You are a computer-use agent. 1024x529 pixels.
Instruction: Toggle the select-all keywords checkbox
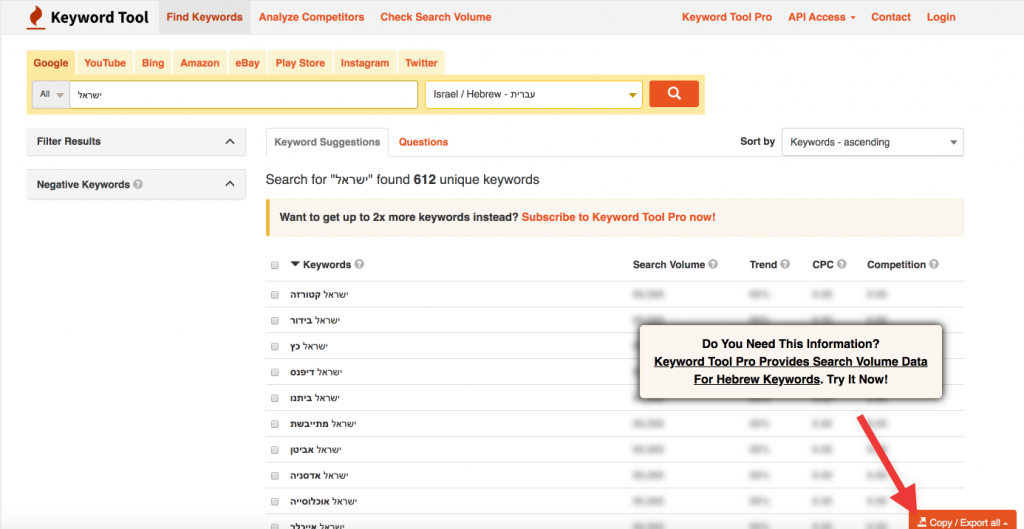(275, 265)
